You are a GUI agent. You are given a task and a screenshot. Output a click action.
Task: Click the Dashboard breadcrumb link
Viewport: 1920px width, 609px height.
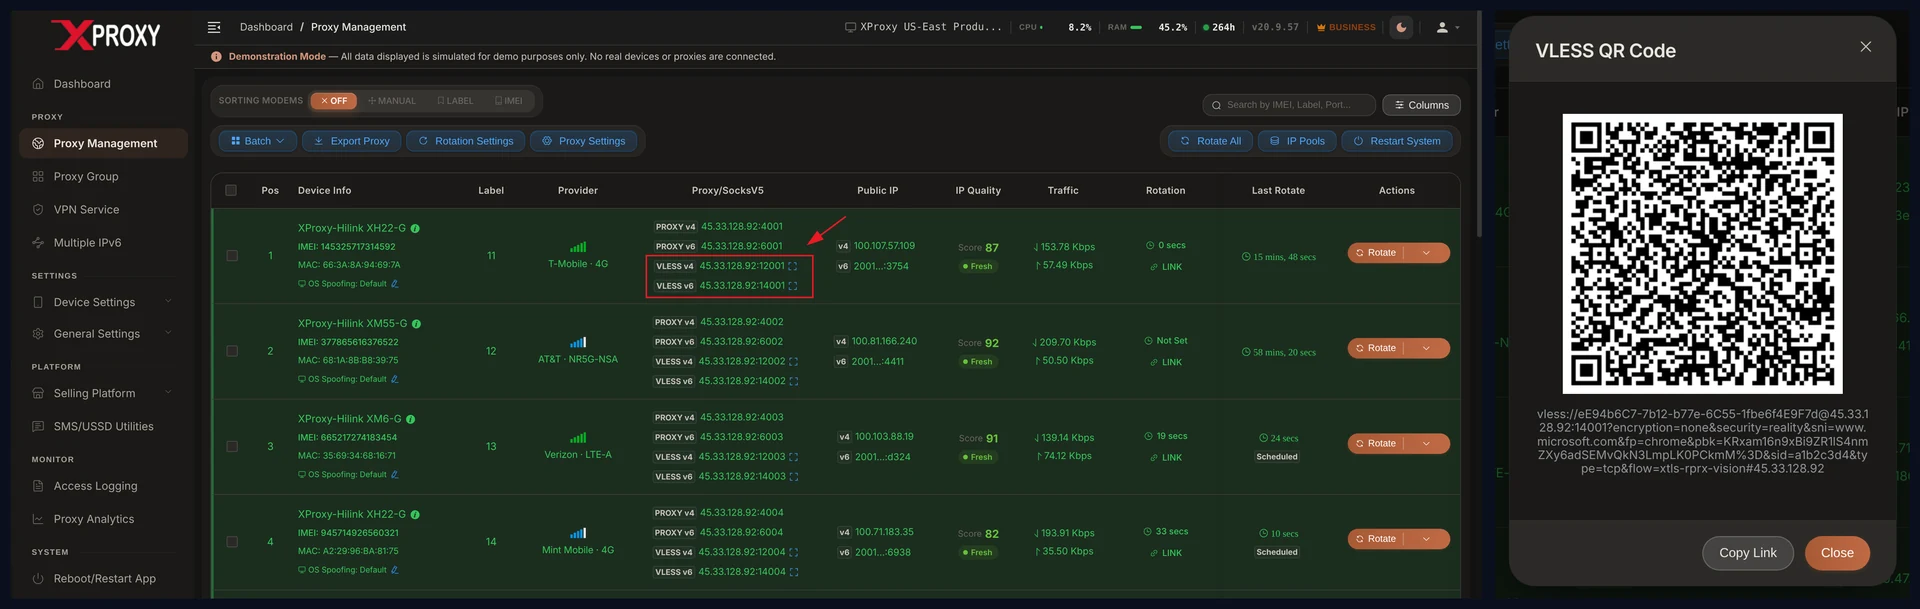(266, 27)
